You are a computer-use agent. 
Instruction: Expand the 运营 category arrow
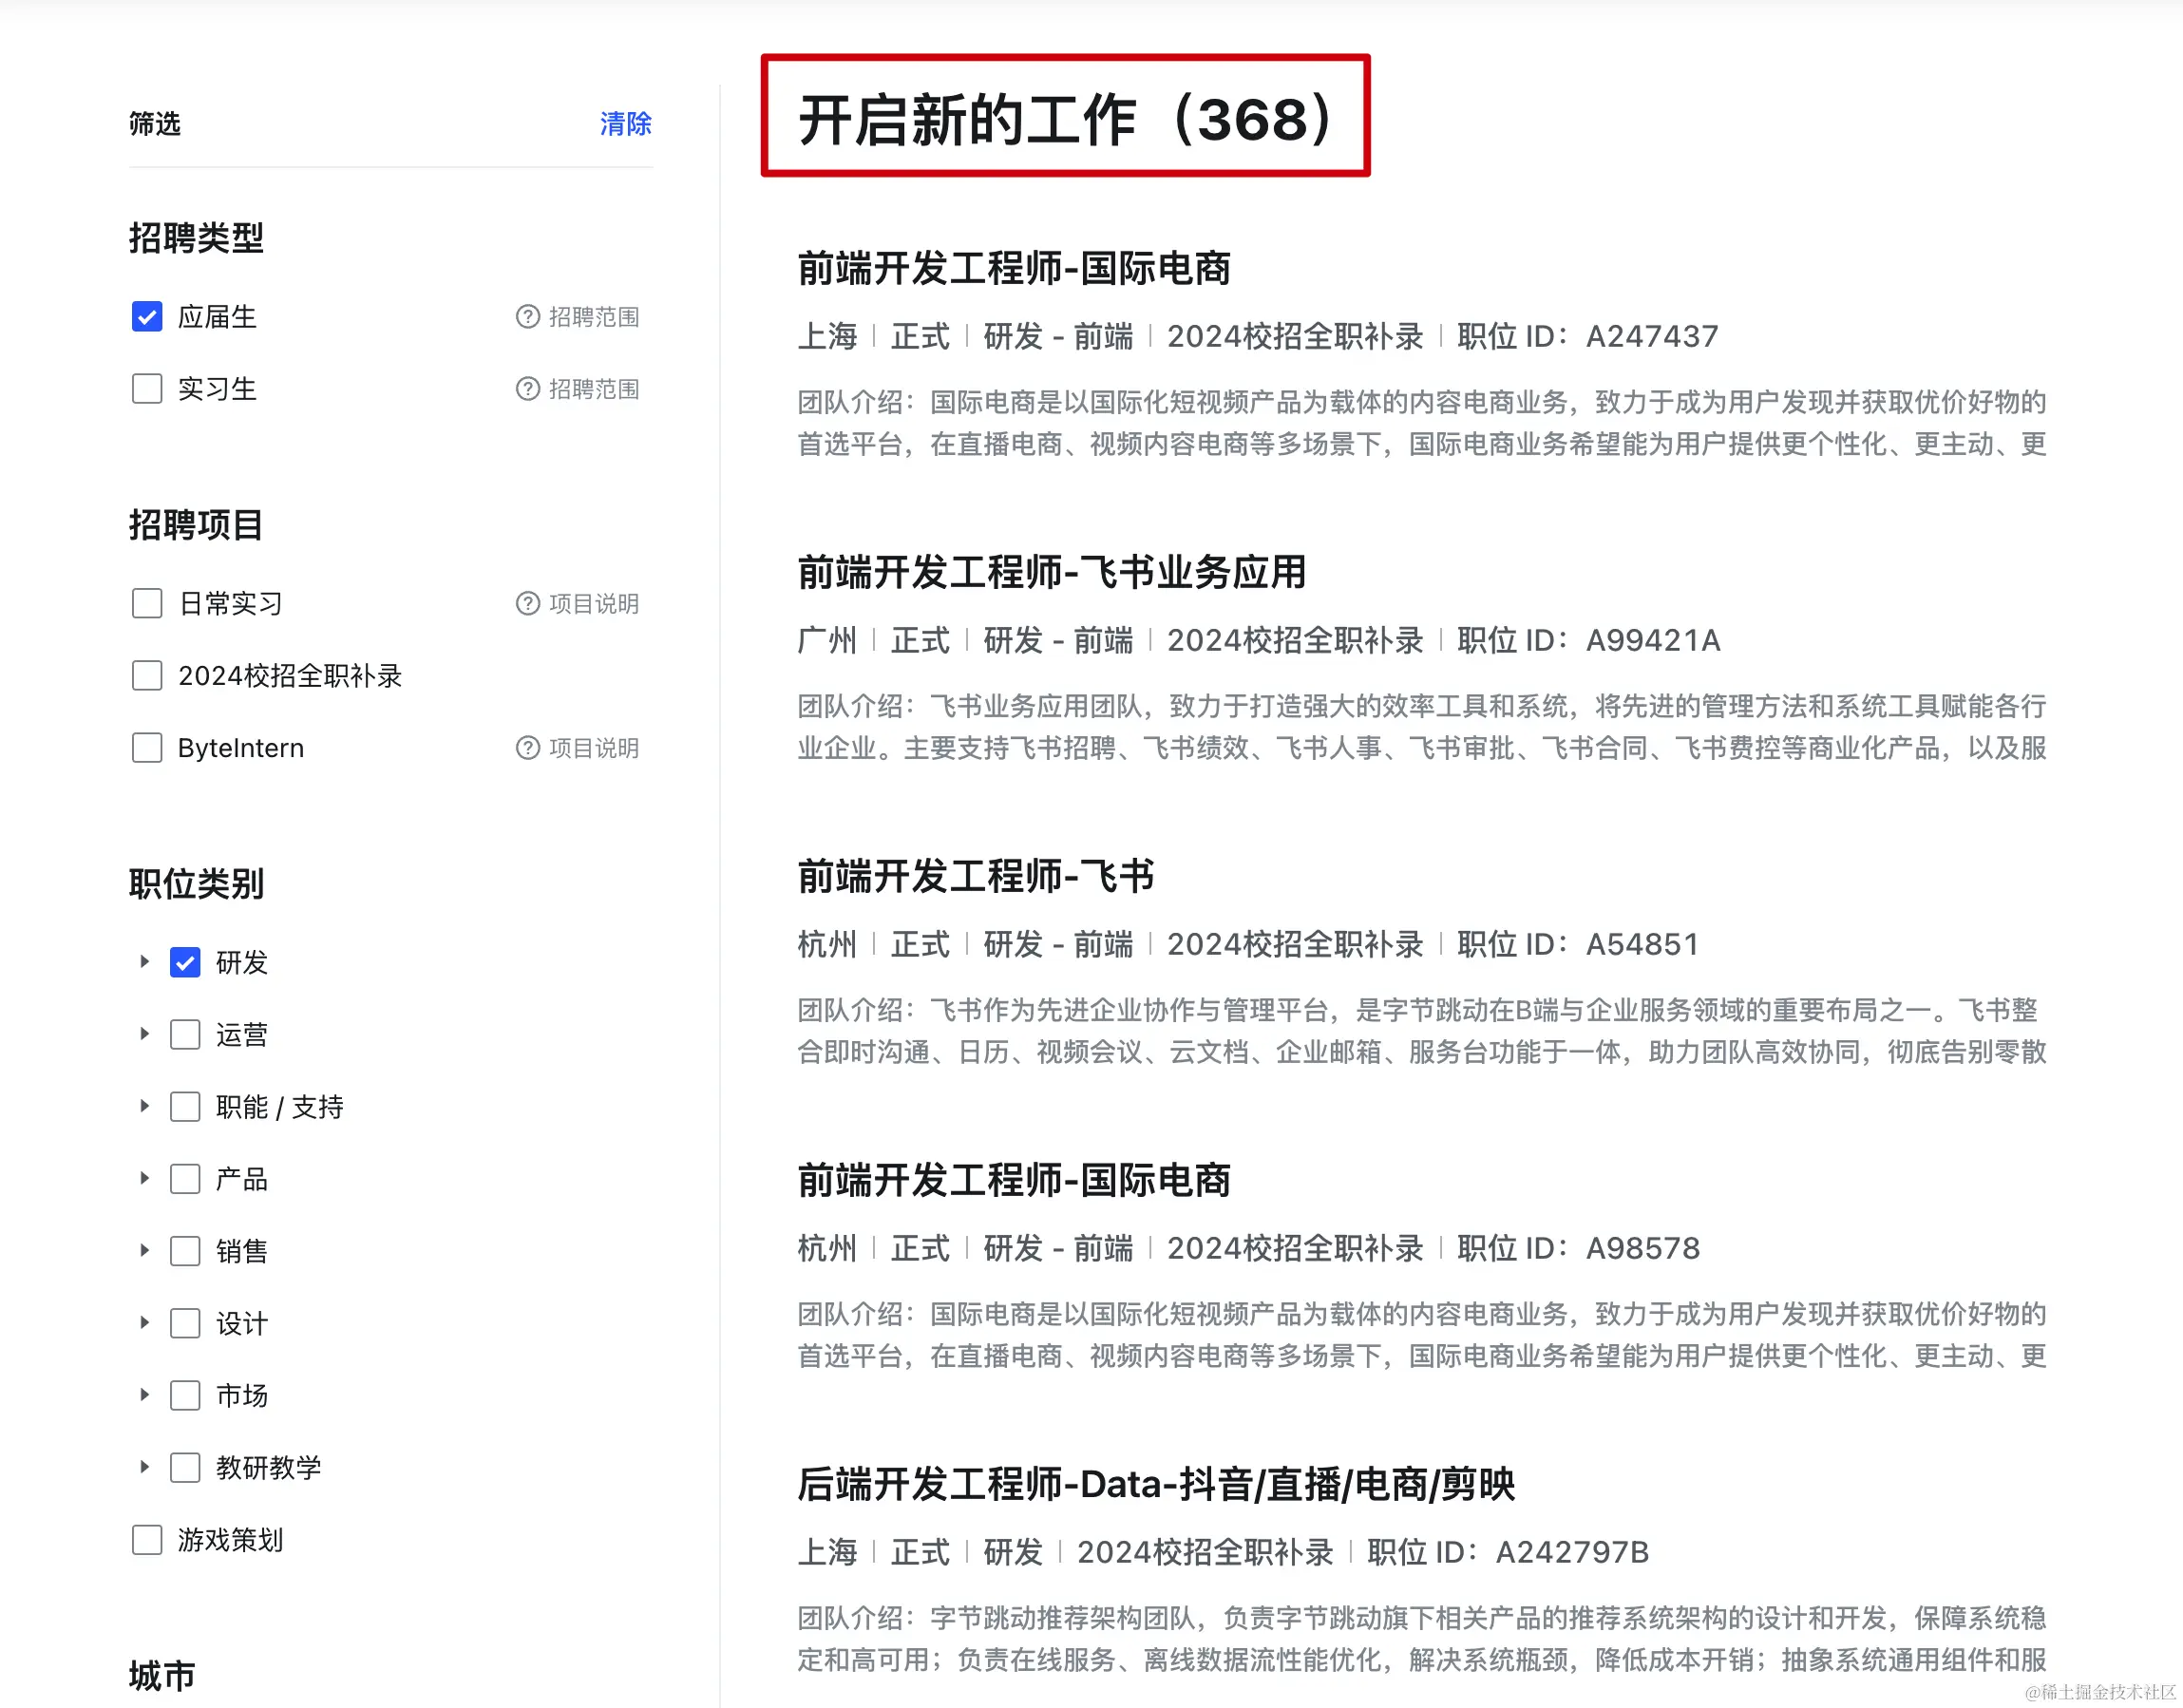[x=144, y=1034]
